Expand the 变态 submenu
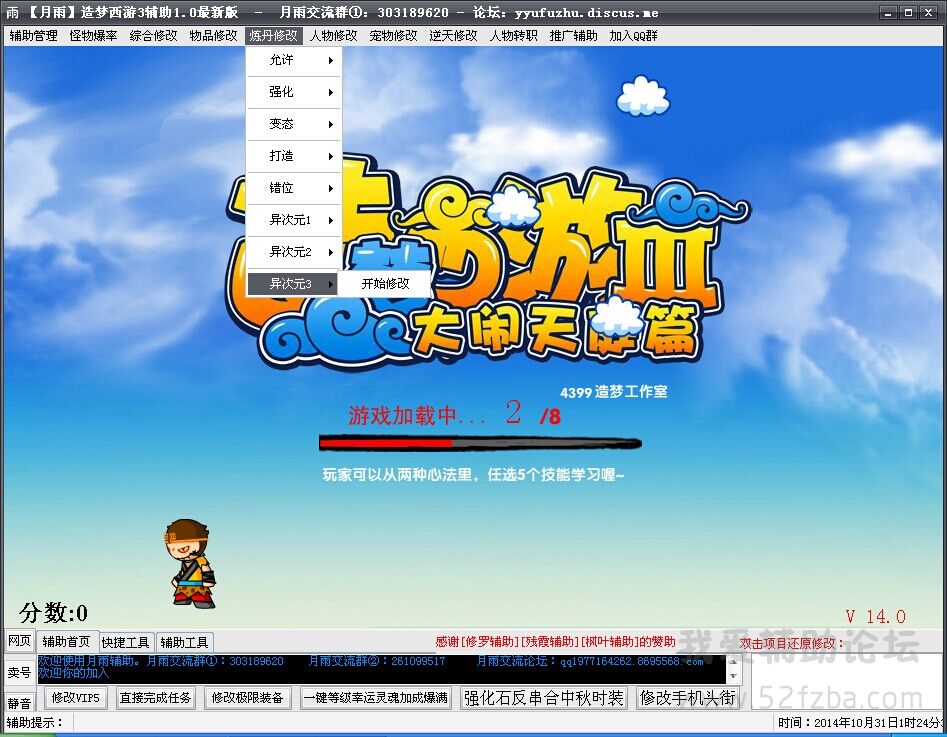Screen dimensions: 947x737 pos(294,124)
